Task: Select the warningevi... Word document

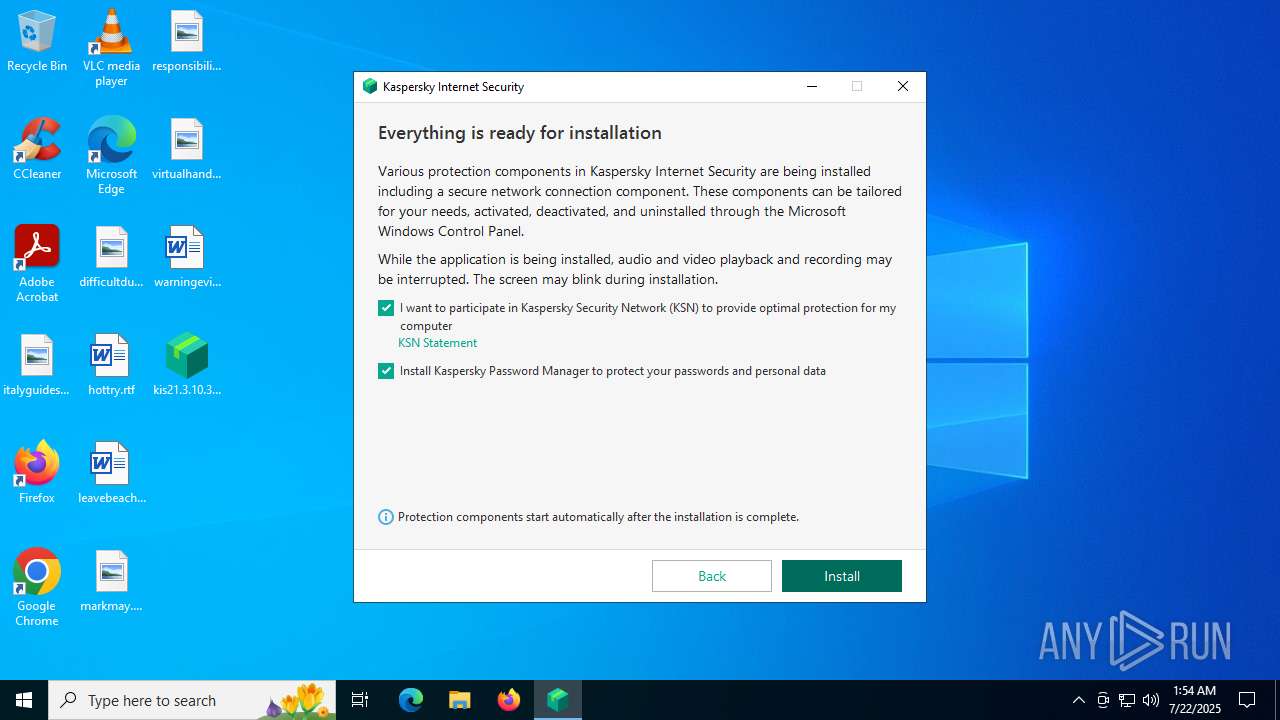Action: pos(187,258)
